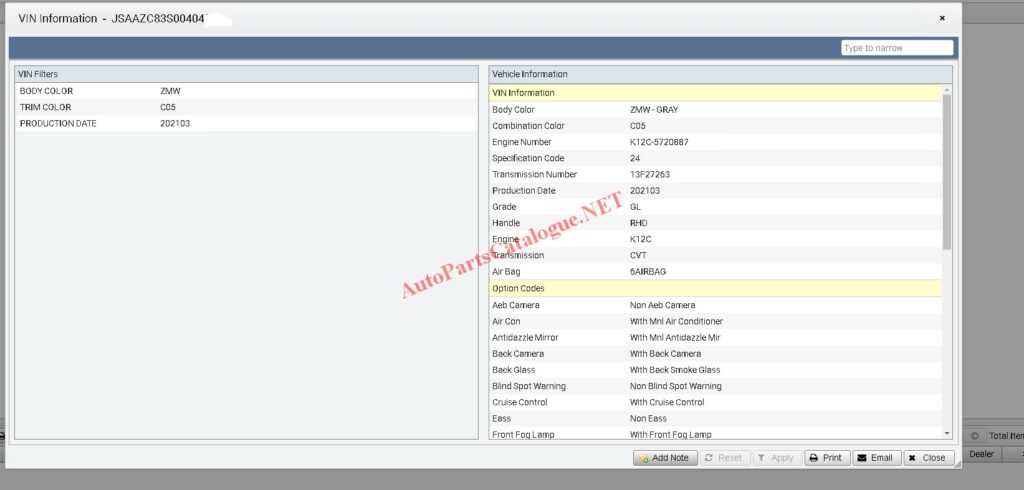Click VIN Filters panel header
The width and height of the screenshot is (1024, 490).
(x=246, y=74)
